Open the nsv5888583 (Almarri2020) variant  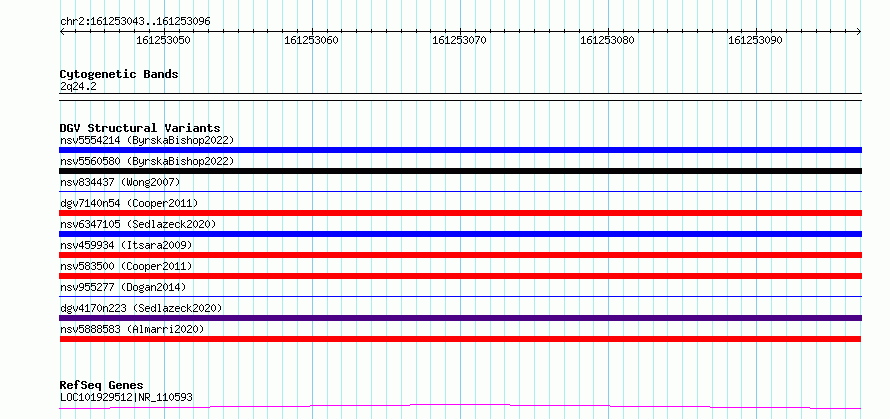coord(132,329)
